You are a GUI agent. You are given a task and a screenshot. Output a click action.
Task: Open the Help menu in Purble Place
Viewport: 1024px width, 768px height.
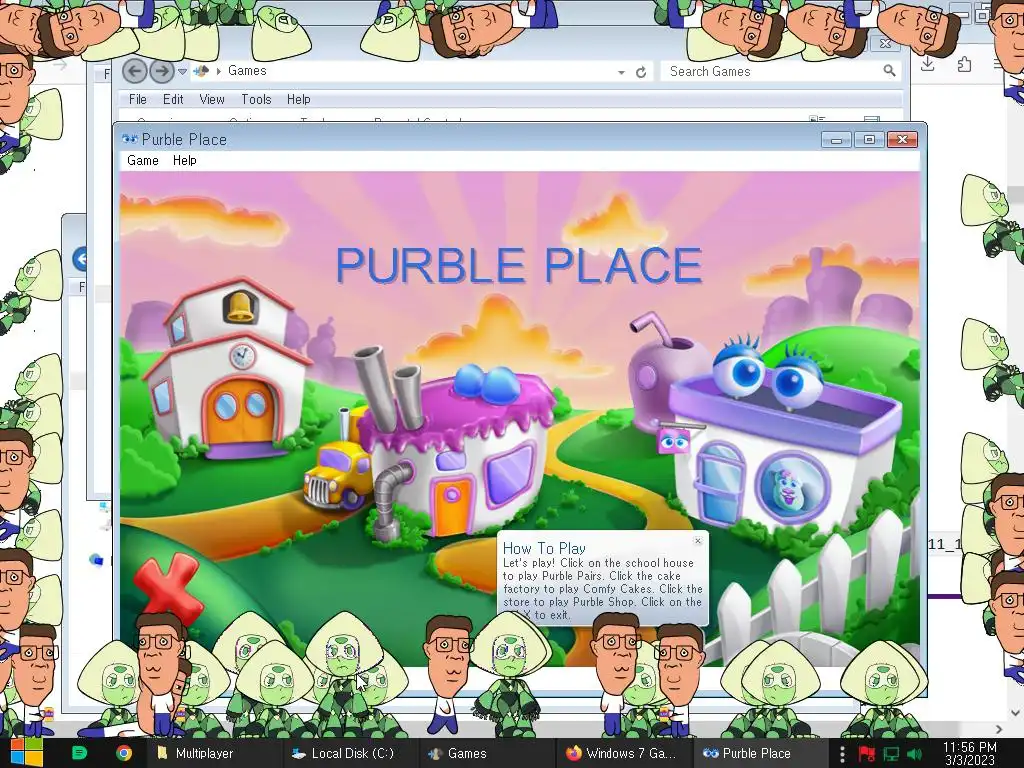[x=184, y=161]
